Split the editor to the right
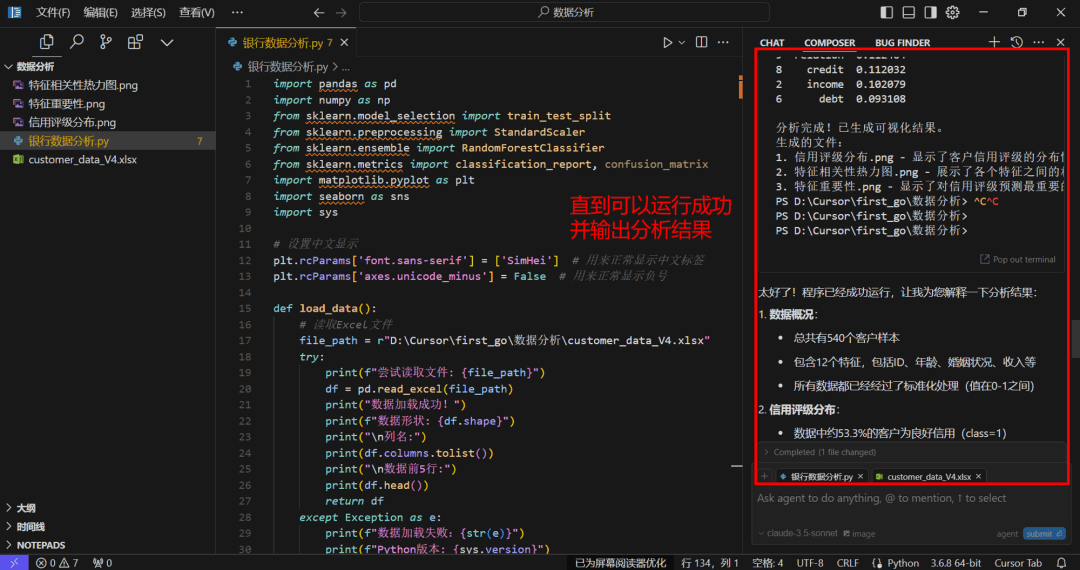Image resolution: width=1080 pixels, height=570 pixels. [x=701, y=43]
